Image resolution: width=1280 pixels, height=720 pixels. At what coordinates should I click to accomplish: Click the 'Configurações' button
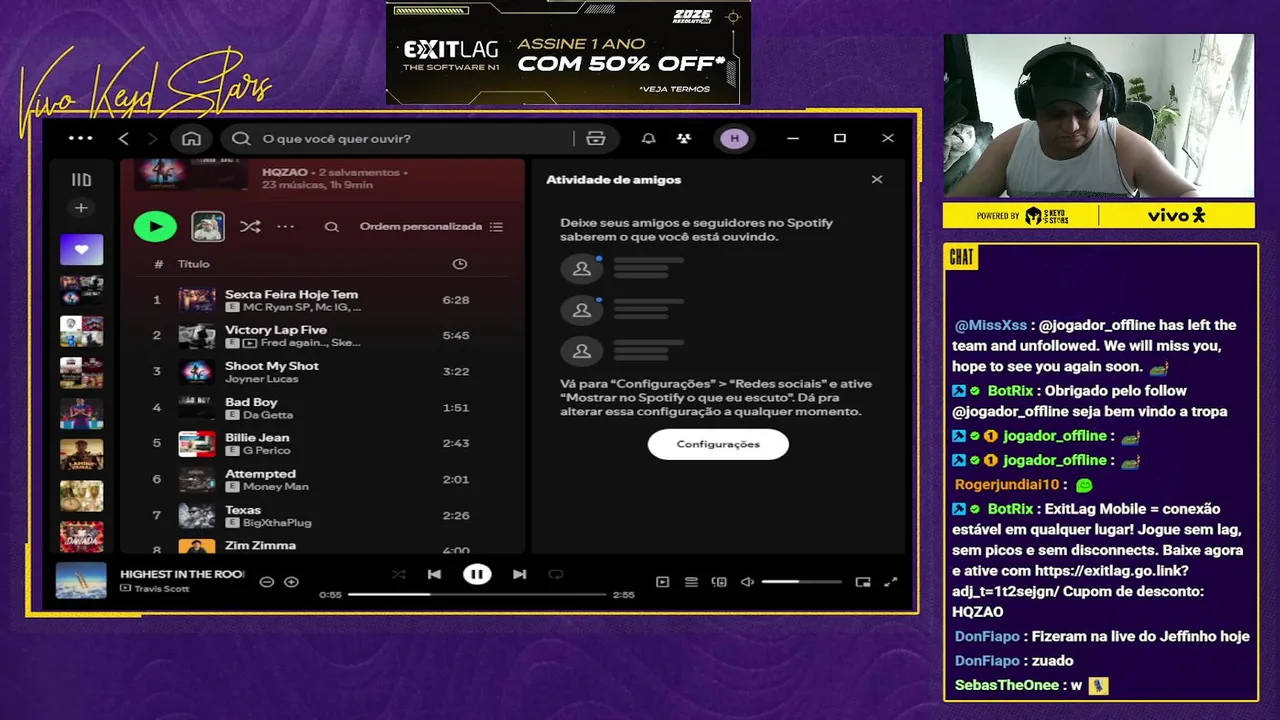pos(718,444)
